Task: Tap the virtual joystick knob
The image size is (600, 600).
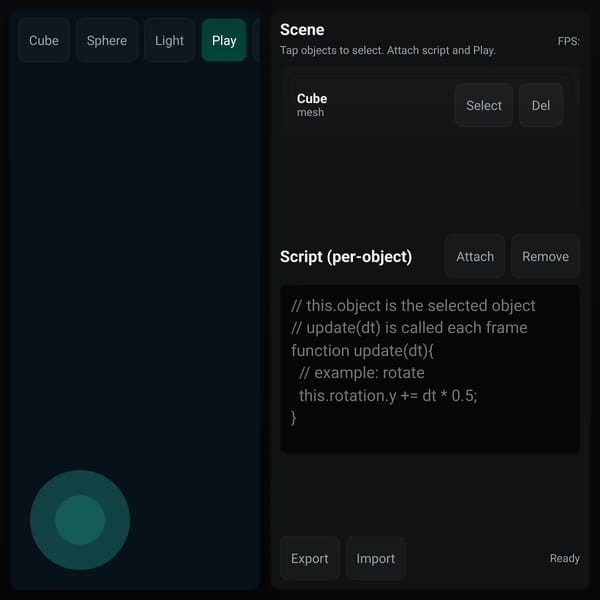Action: tap(80, 520)
